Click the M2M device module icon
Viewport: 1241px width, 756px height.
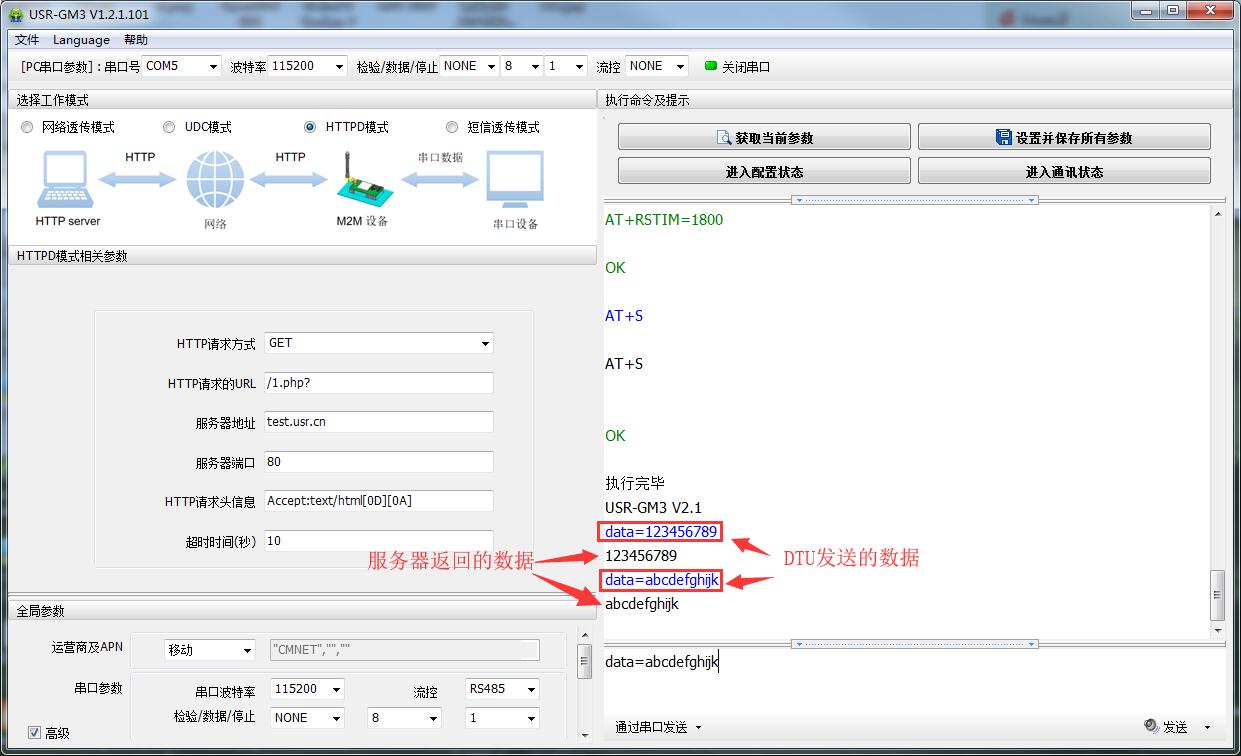(360, 180)
